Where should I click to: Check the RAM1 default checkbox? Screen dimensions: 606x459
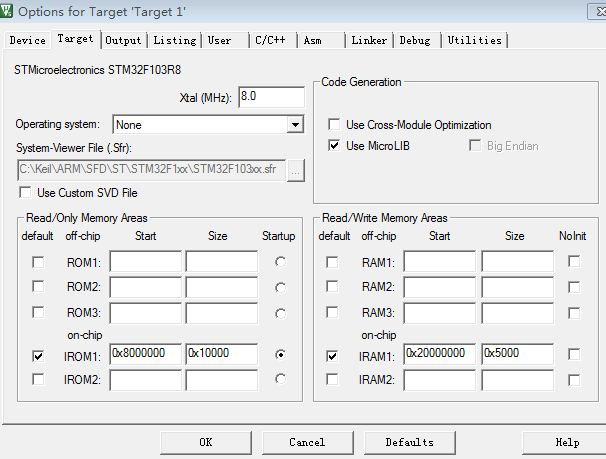pyautogui.click(x=332, y=262)
